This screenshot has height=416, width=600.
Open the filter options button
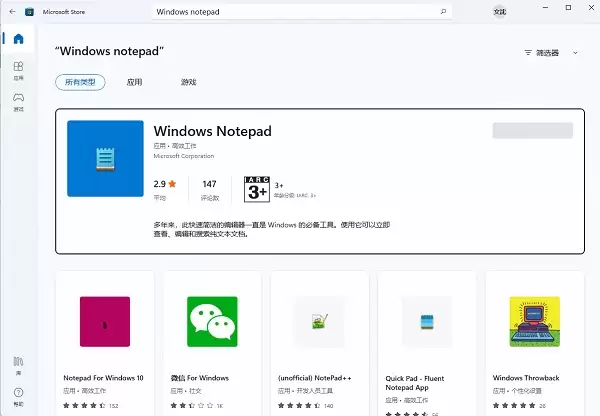(x=541, y=53)
